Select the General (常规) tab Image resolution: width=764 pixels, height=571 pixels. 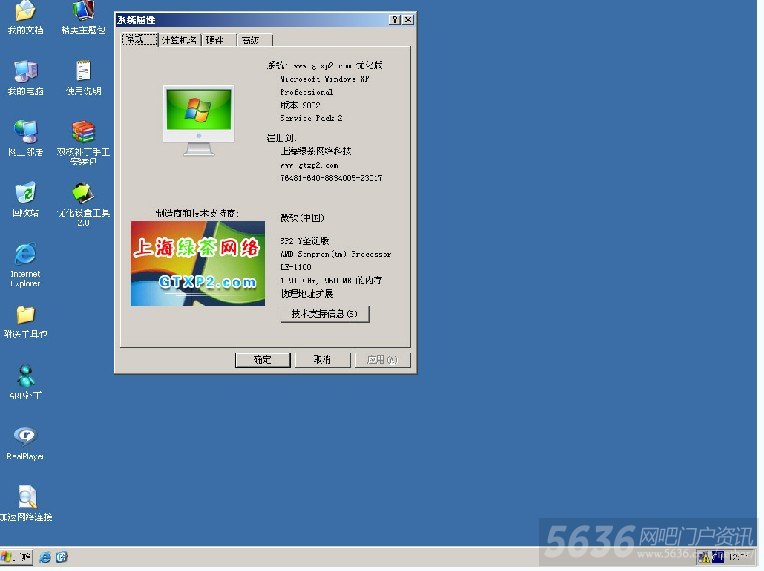point(140,39)
